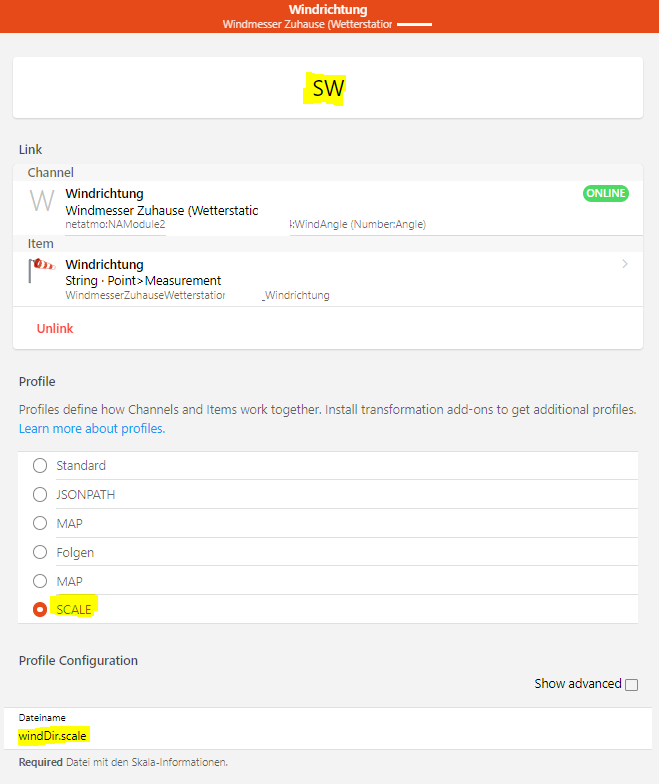
Task: Open the Windrichtung item row
Action: 300,279
